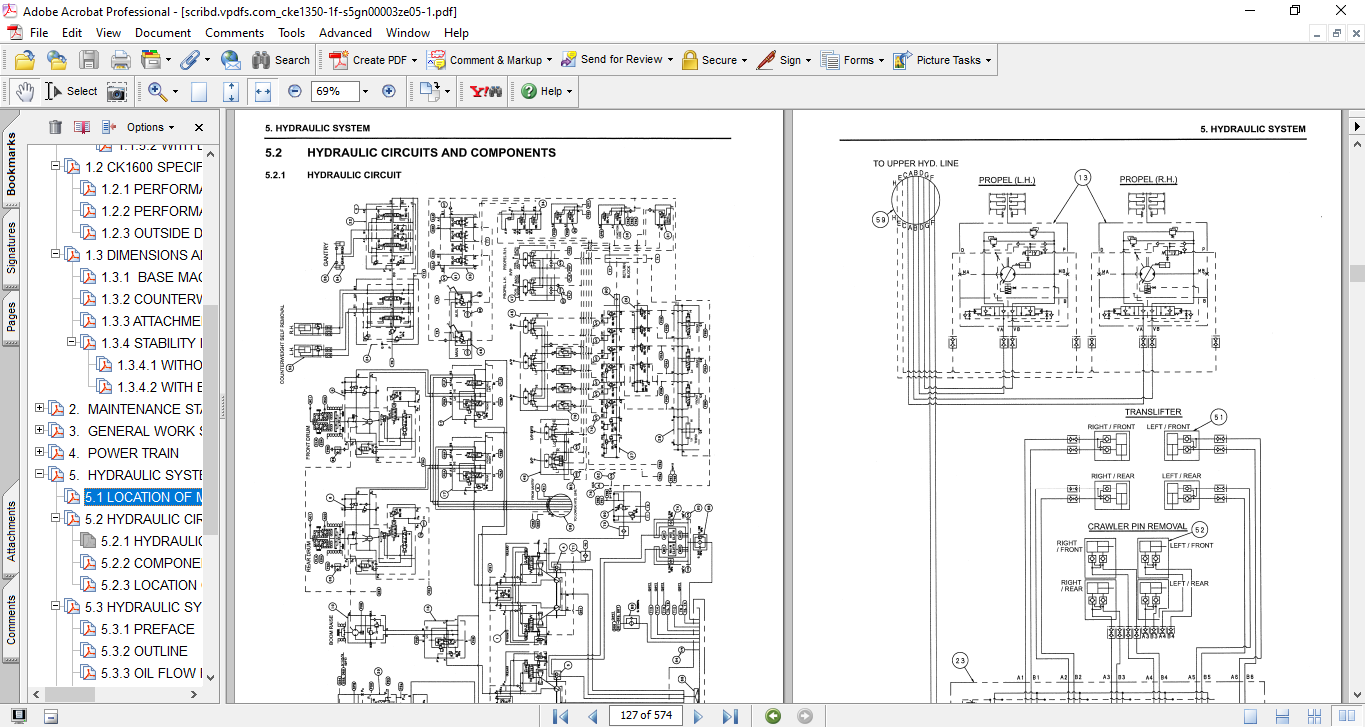Open the bookmark Options button
The image size is (1365, 727).
[x=150, y=127]
